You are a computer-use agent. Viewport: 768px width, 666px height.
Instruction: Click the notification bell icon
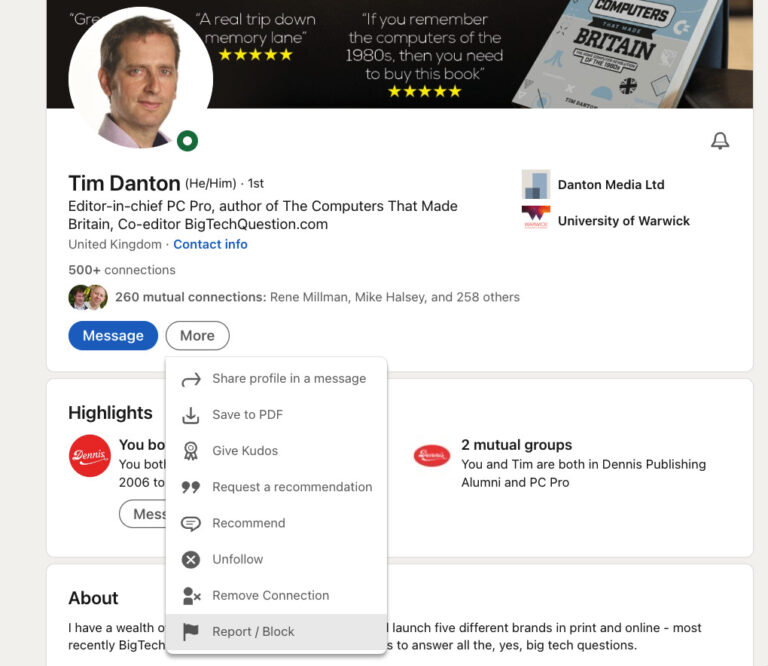pos(720,141)
